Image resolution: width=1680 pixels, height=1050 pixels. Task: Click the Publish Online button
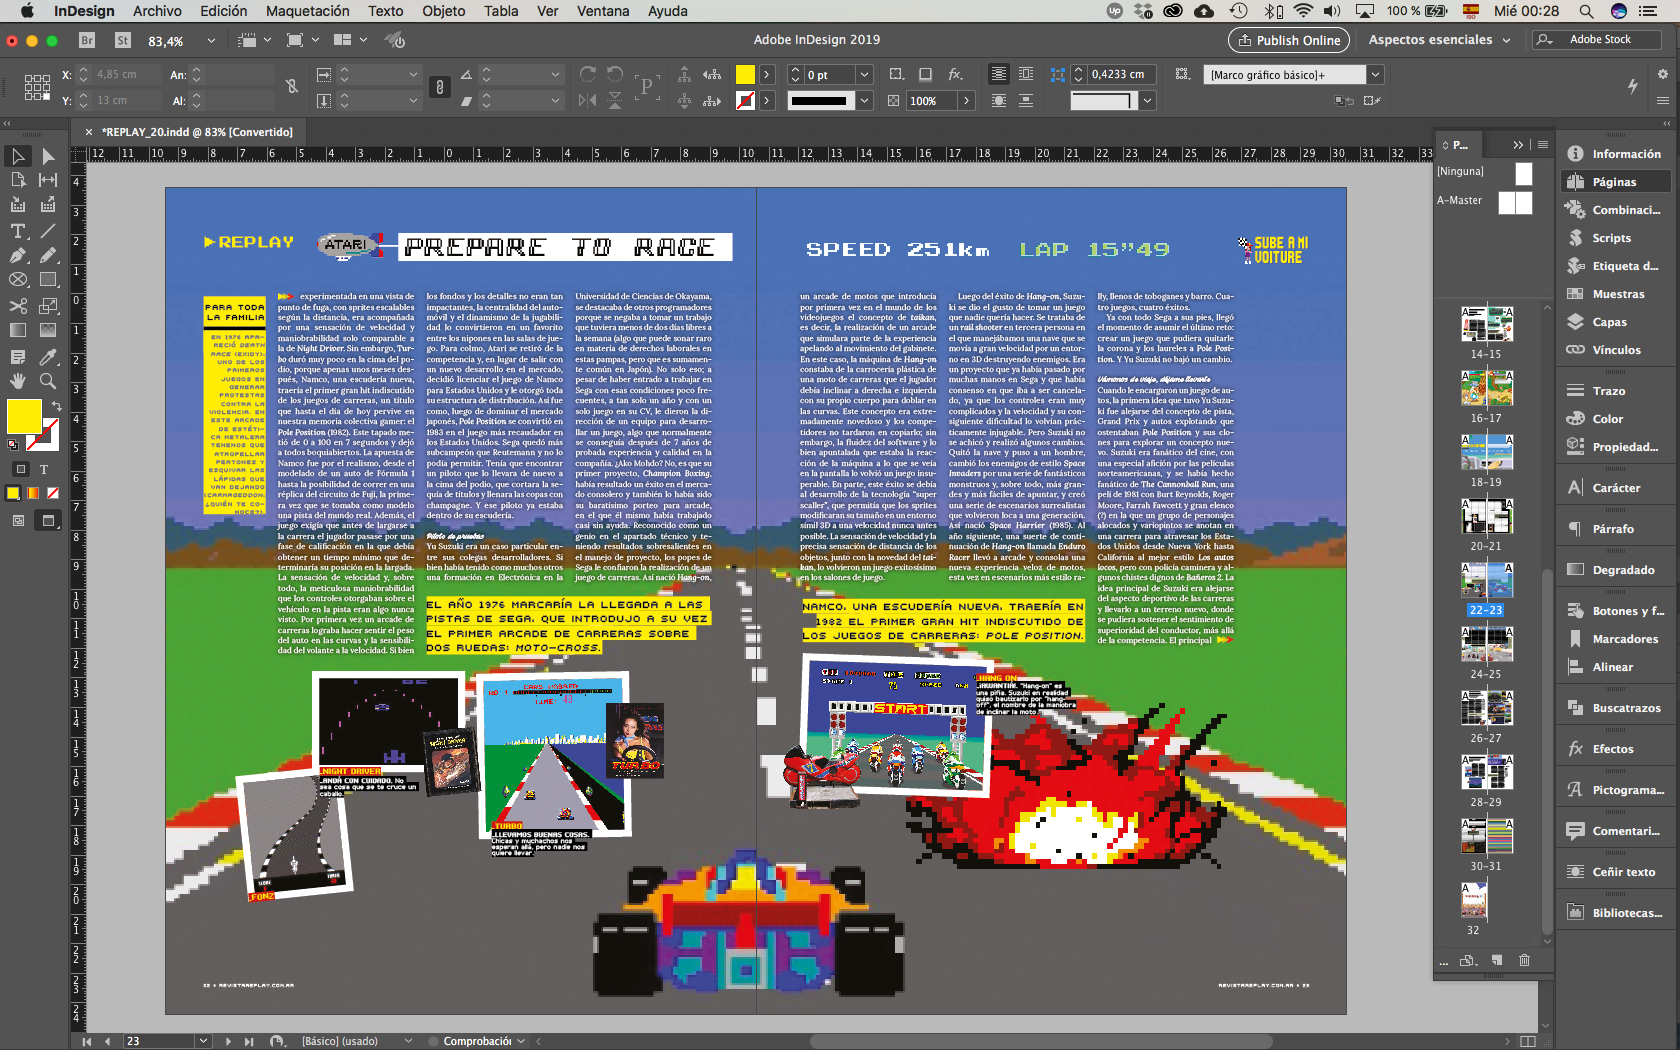pos(1288,40)
